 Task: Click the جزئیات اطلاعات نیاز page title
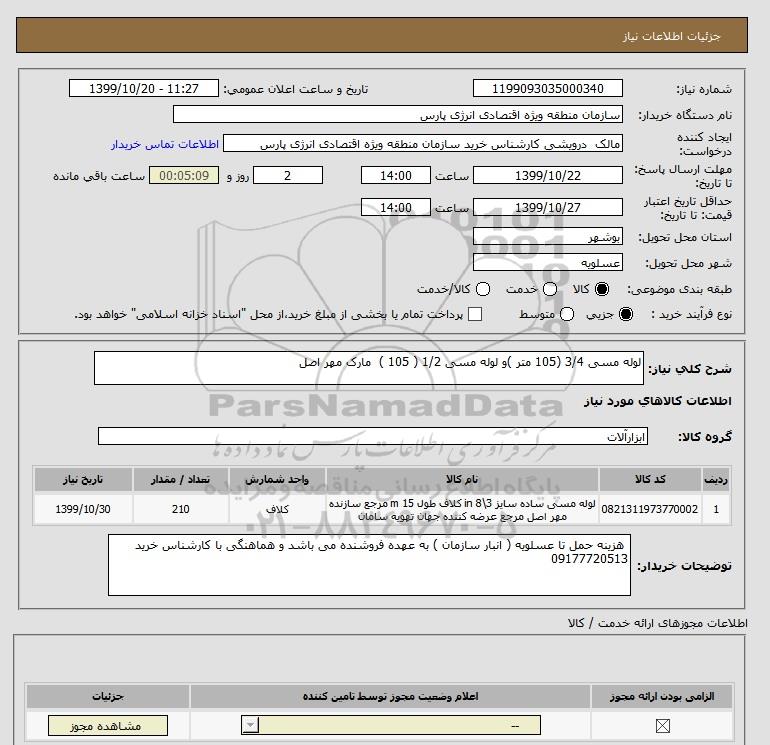(671, 36)
